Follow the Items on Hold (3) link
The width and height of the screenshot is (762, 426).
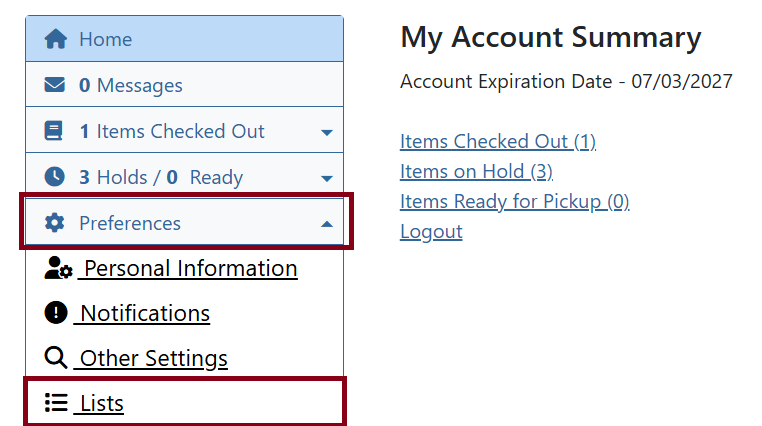pyautogui.click(x=476, y=171)
